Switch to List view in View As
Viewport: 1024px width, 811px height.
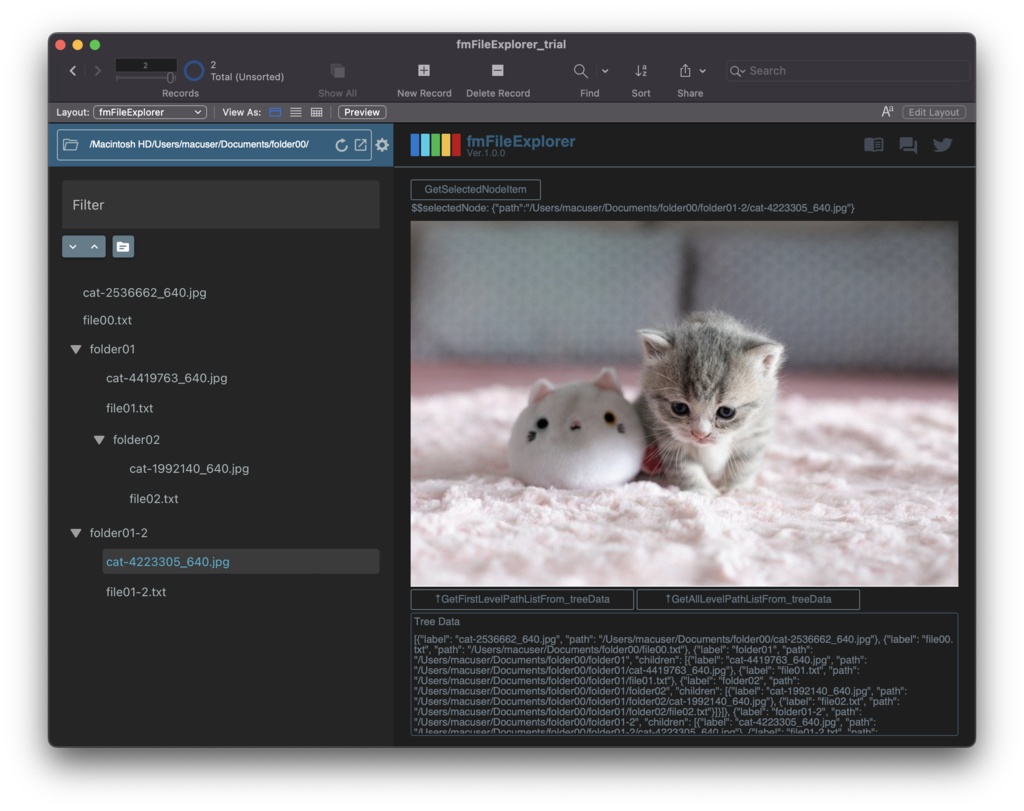pyautogui.click(x=294, y=112)
